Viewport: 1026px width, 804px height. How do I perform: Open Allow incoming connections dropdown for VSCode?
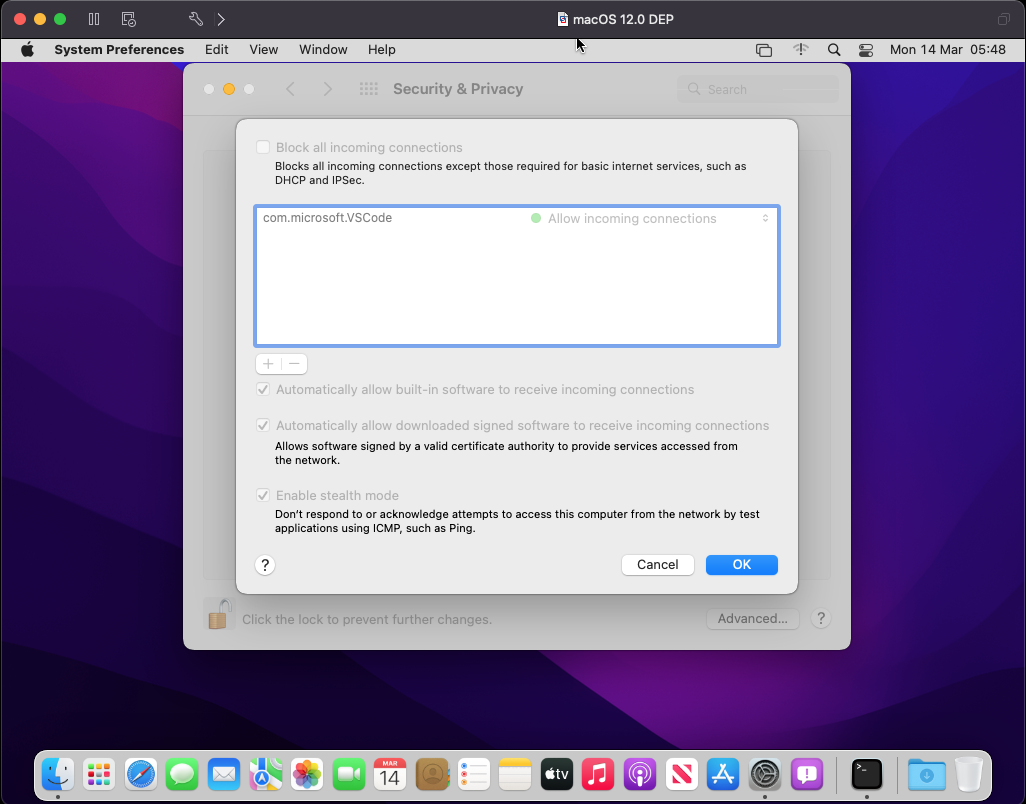pyautogui.click(x=650, y=218)
